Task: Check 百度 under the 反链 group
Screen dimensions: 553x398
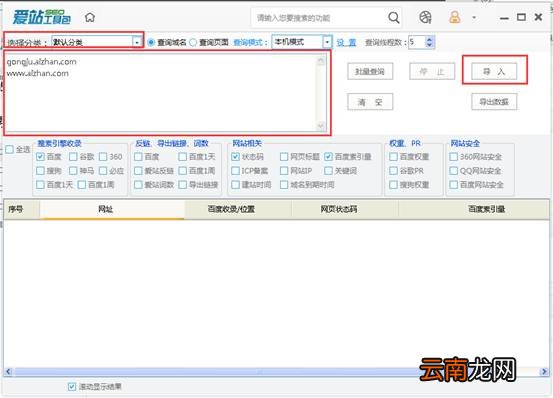Action: click(138, 157)
